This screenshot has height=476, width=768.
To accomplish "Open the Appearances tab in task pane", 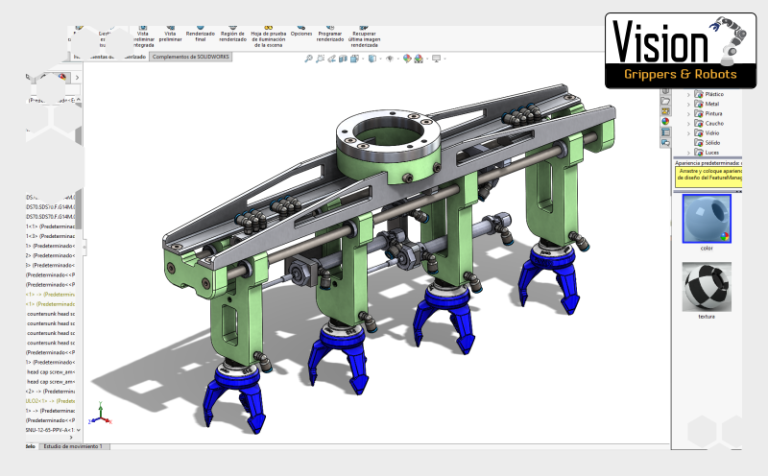I will coord(665,121).
